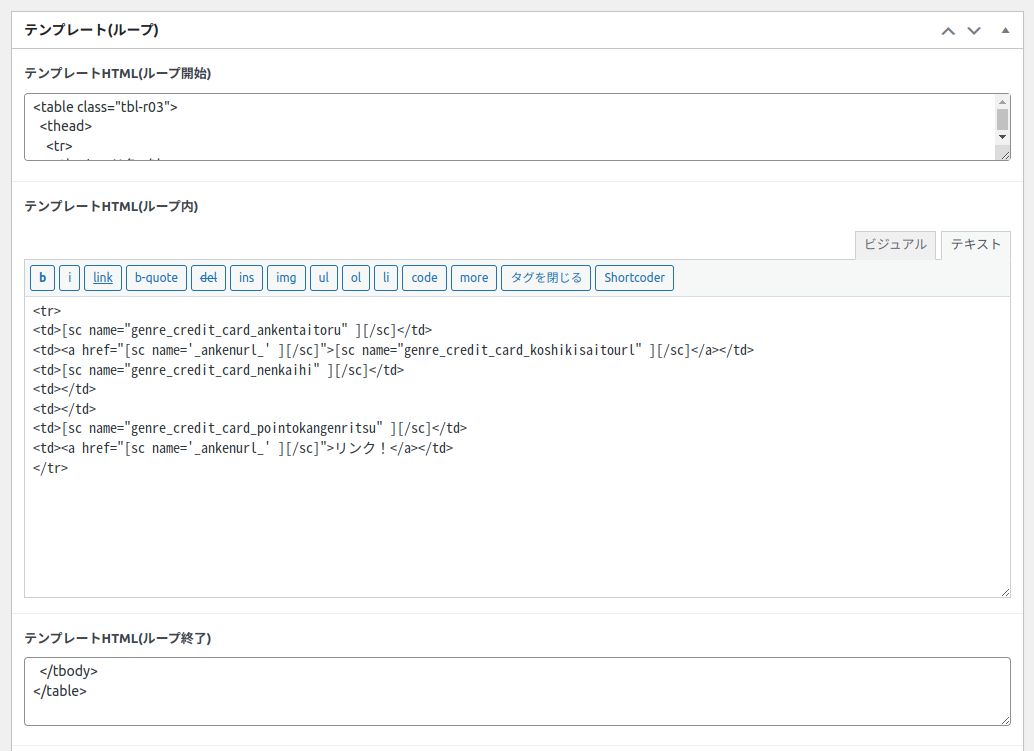Insert a more tag with more button
This screenshot has width=1034, height=751.
point(474,278)
